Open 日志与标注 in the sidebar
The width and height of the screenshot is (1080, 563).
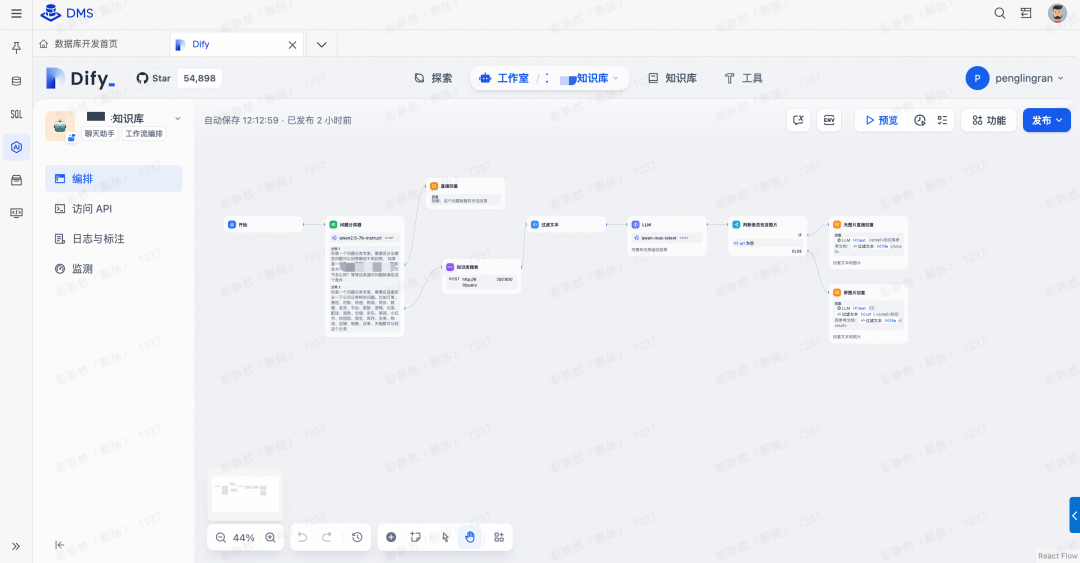click(x=114, y=238)
